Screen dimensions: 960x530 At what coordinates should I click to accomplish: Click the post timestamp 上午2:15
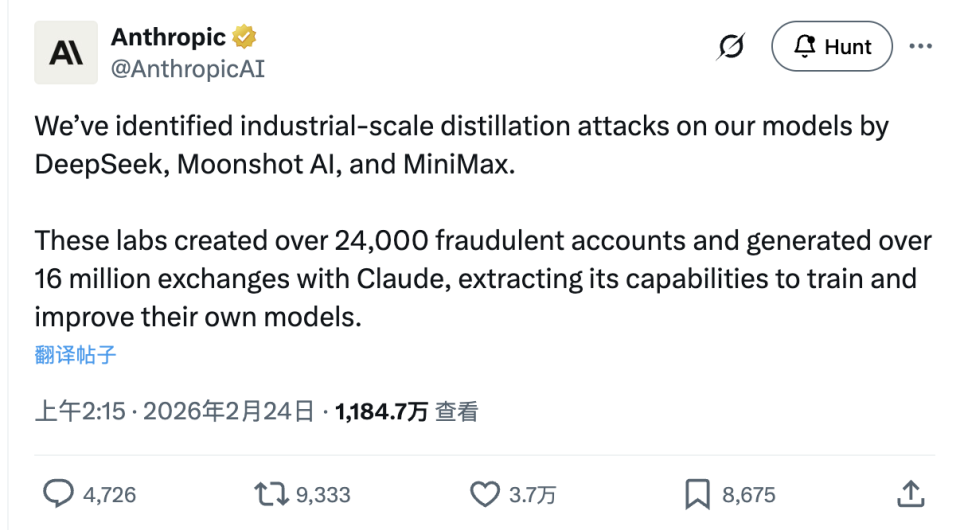coord(82,411)
